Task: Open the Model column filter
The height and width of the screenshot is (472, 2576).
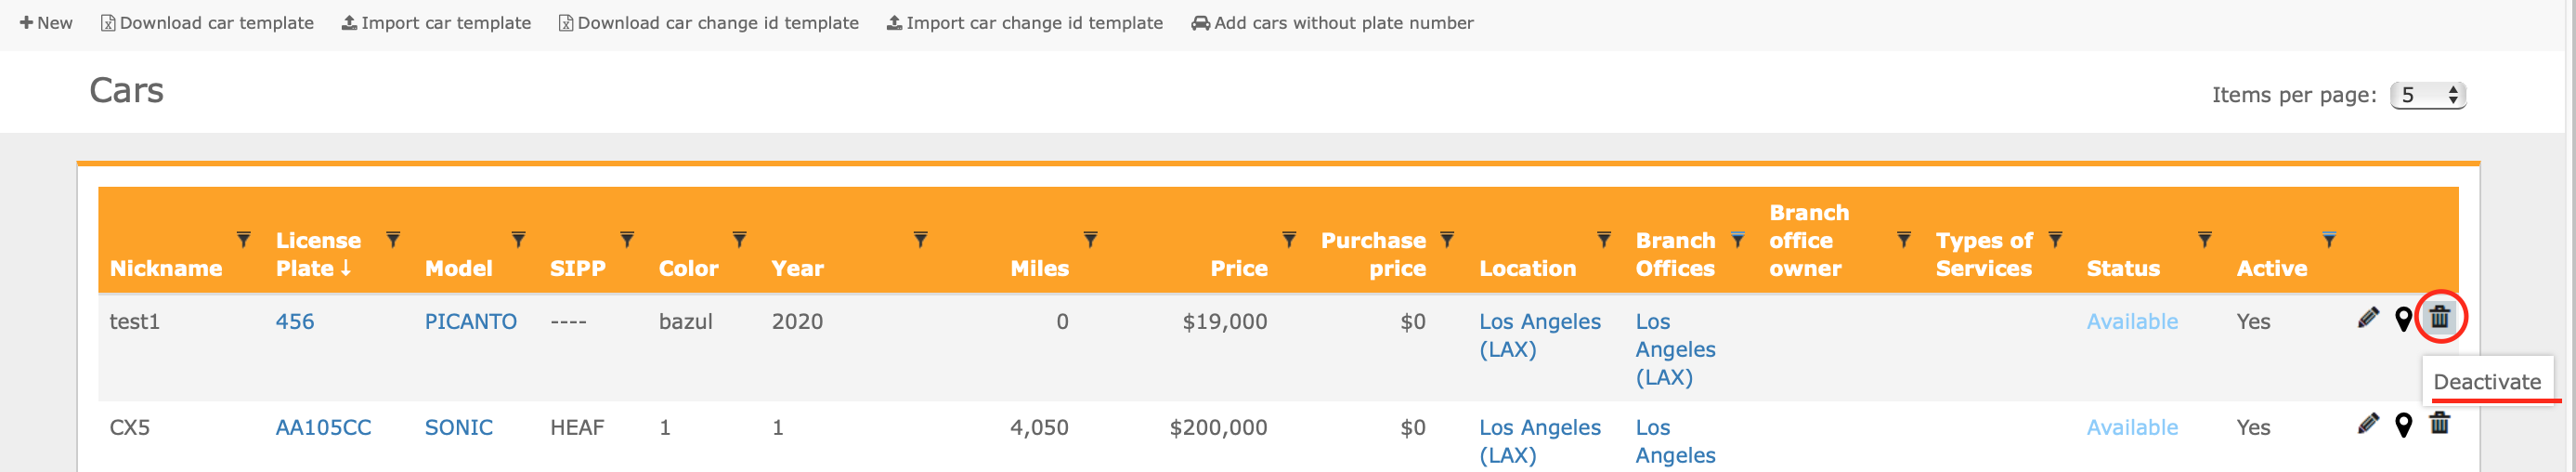Action: [518, 240]
